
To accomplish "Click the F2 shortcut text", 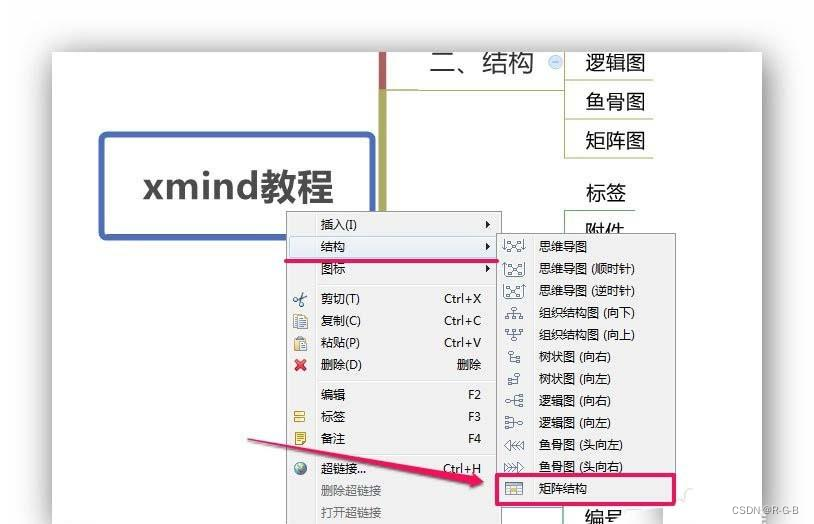I will [474, 395].
